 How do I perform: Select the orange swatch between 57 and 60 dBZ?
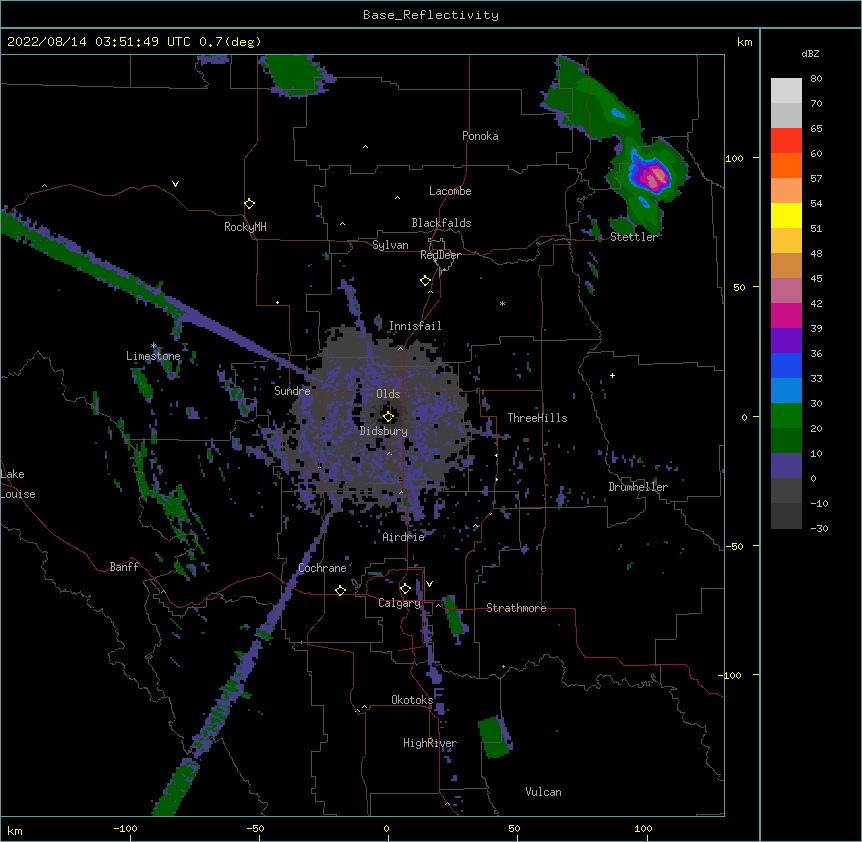pyautogui.click(x=786, y=165)
